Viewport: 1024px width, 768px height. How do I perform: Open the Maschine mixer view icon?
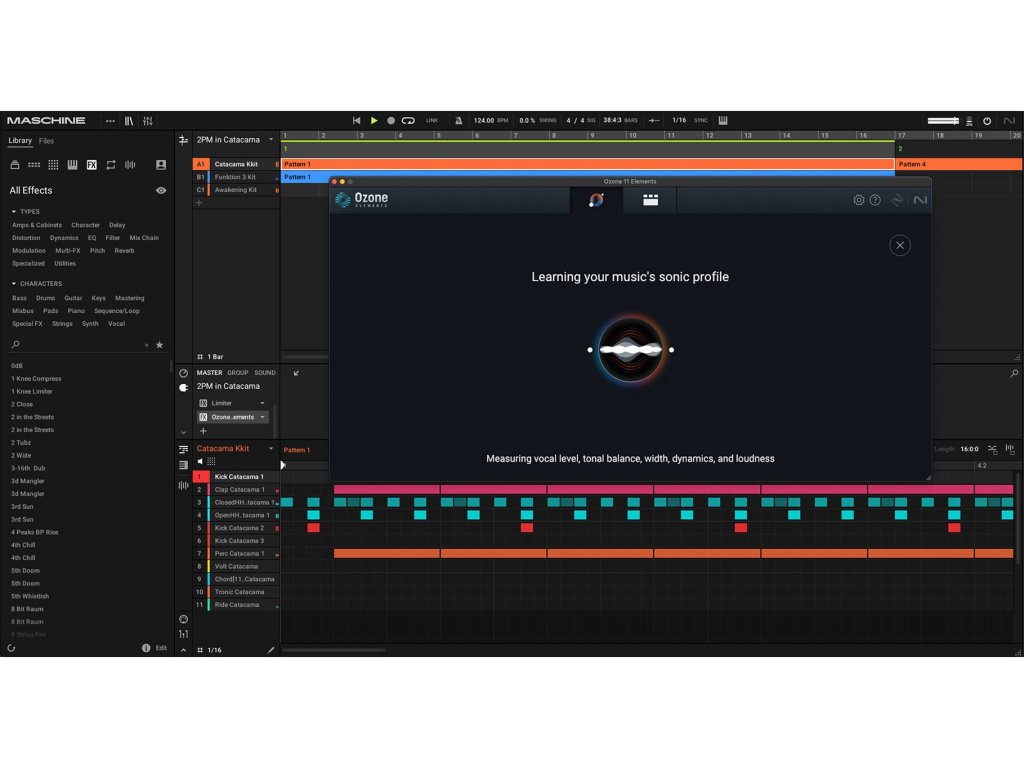(148, 121)
